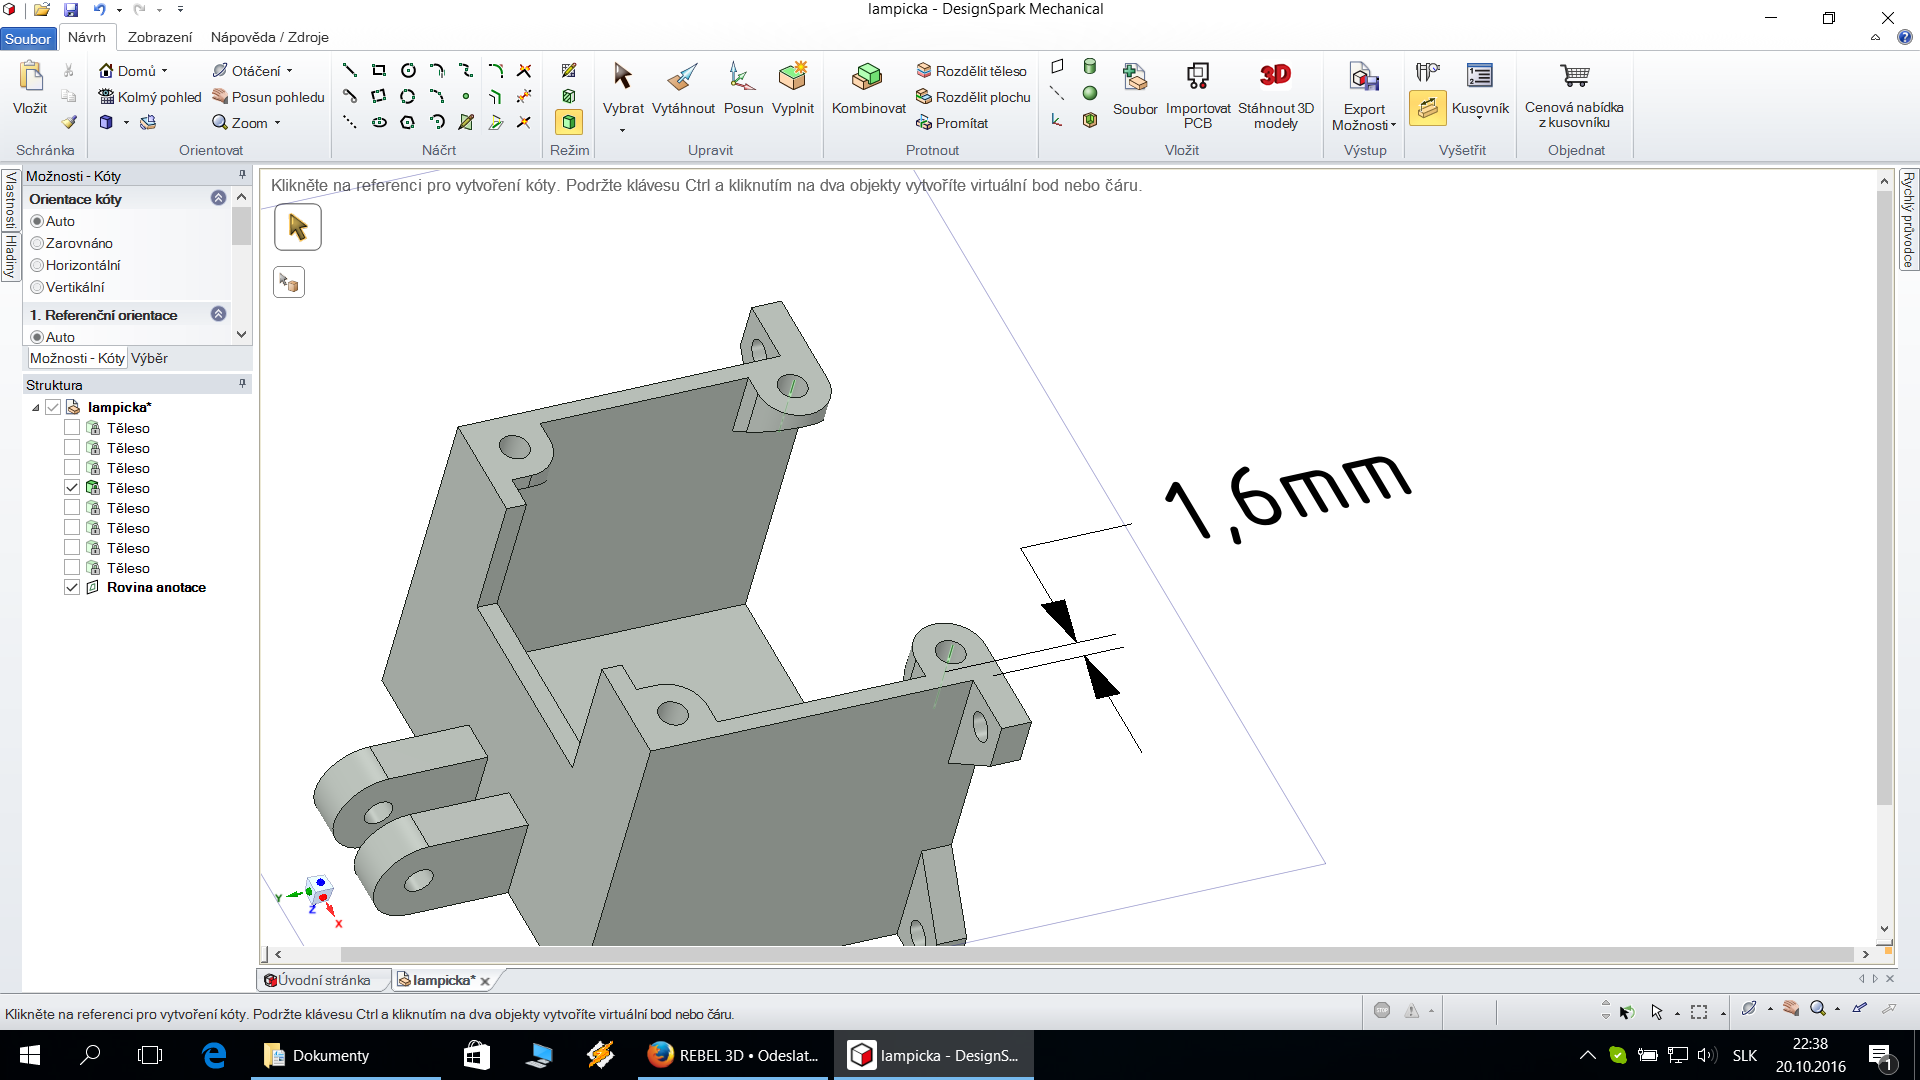The height and width of the screenshot is (1080, 1920).
Task: Open Stáhnout 3D modely download
Action: pos(1275,90)
